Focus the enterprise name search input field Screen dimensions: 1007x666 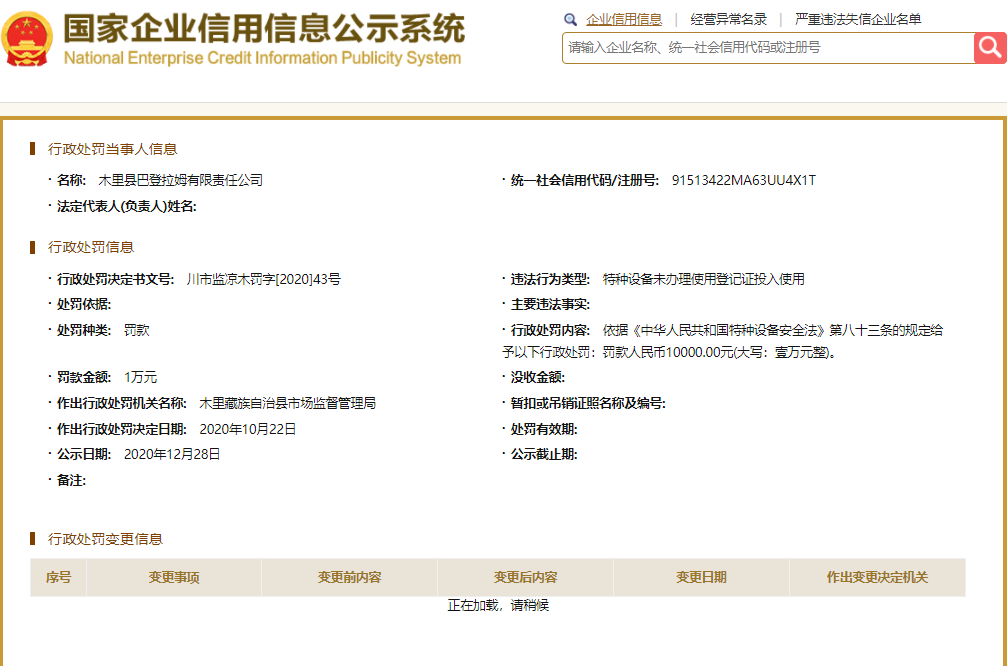(768, 48)
